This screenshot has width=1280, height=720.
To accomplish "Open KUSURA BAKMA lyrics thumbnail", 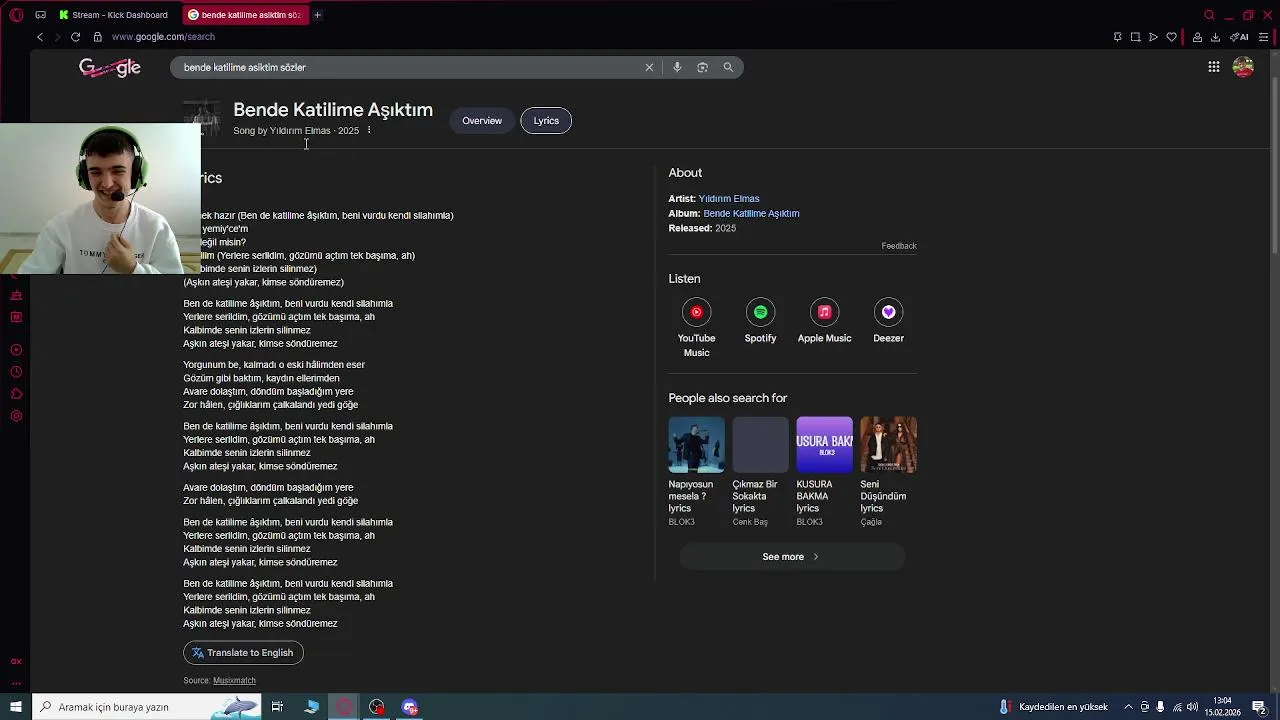I will (824, 444).
